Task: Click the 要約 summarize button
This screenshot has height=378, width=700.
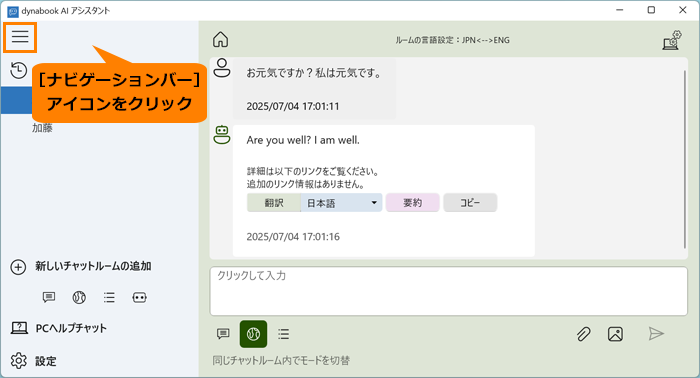Action: point(412,203)
